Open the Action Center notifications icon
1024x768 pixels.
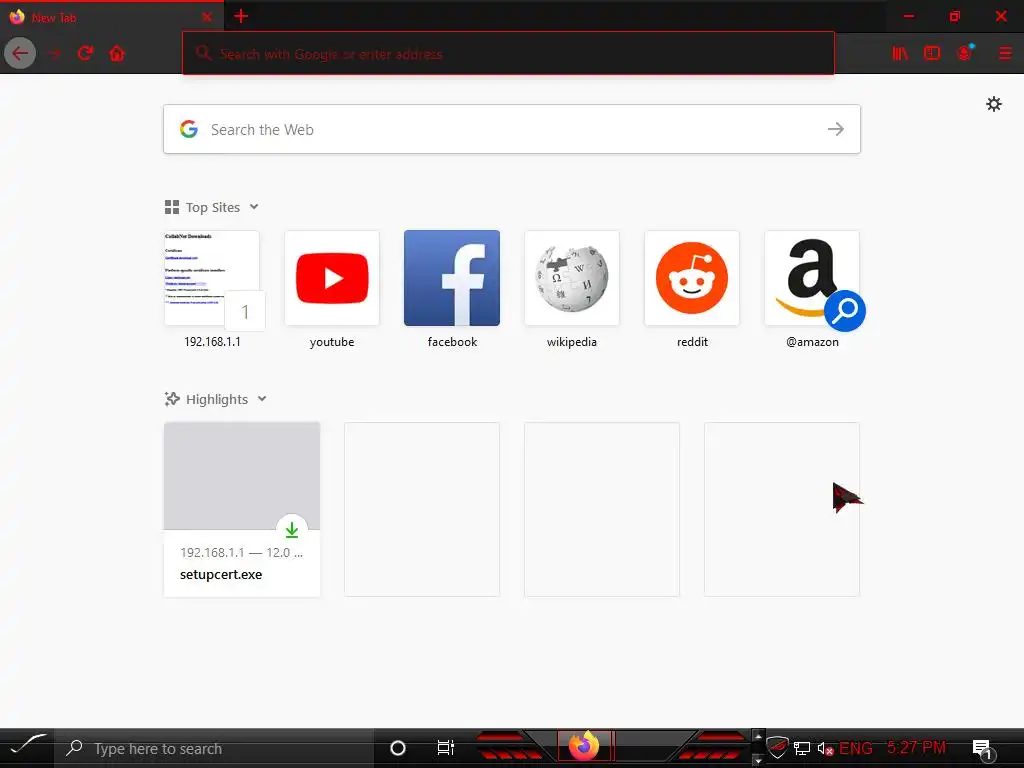pos(982,749)
